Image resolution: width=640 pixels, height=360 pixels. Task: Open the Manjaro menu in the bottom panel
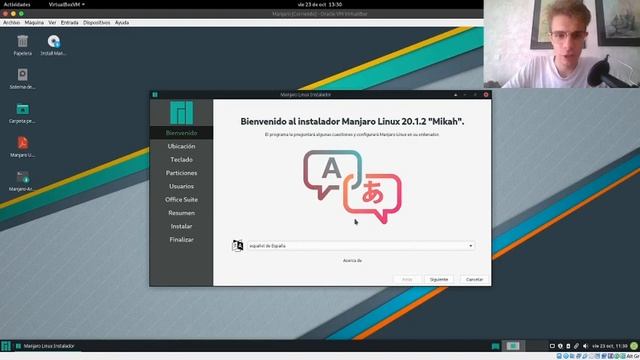pyautogui.click(x=6, y=346)
